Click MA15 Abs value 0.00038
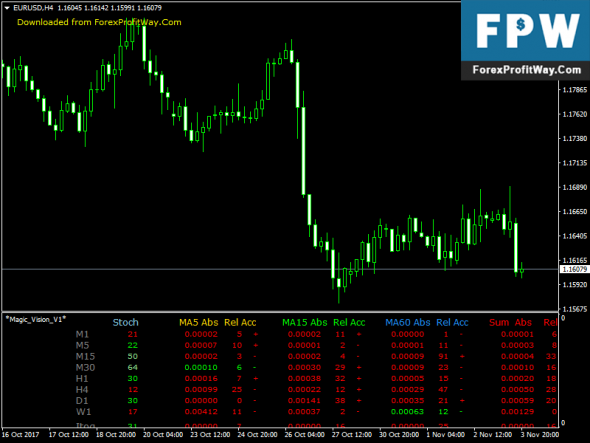This screenshot has width=590, height=443. pyautogui.click(x=304, y=379)
